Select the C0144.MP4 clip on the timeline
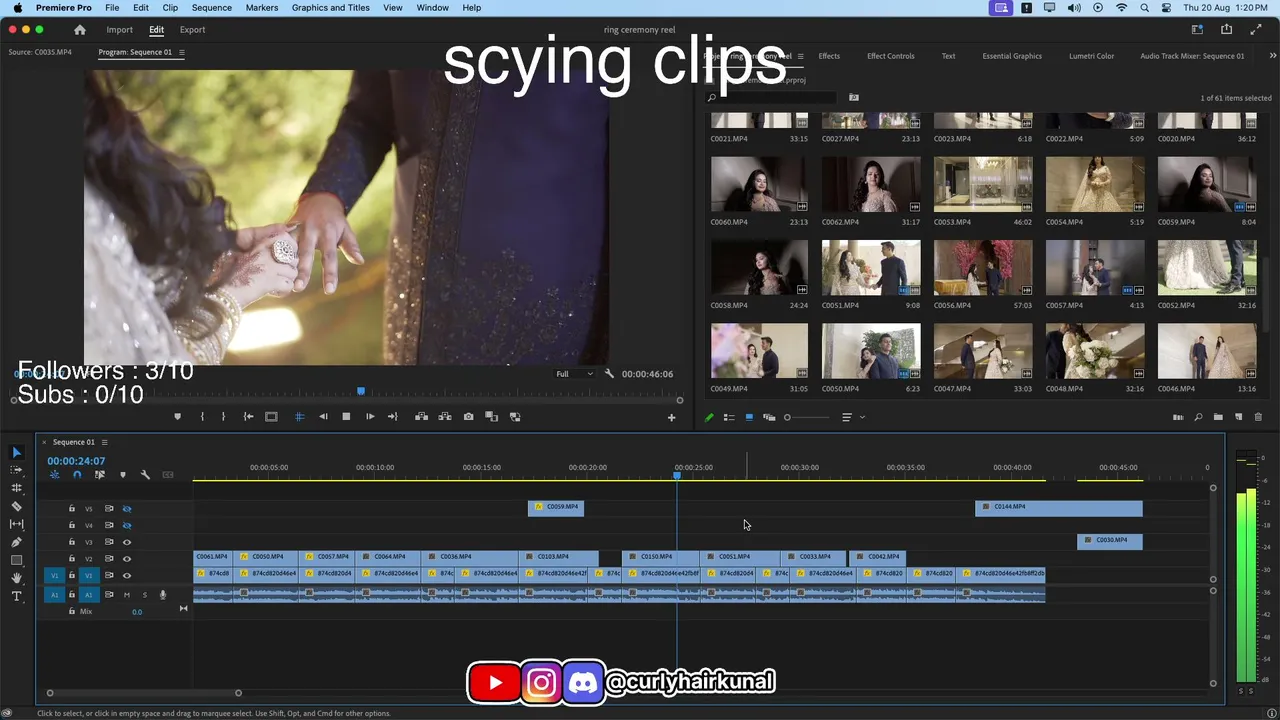Screen dimensions: 1280x720 coord(1058,508)
